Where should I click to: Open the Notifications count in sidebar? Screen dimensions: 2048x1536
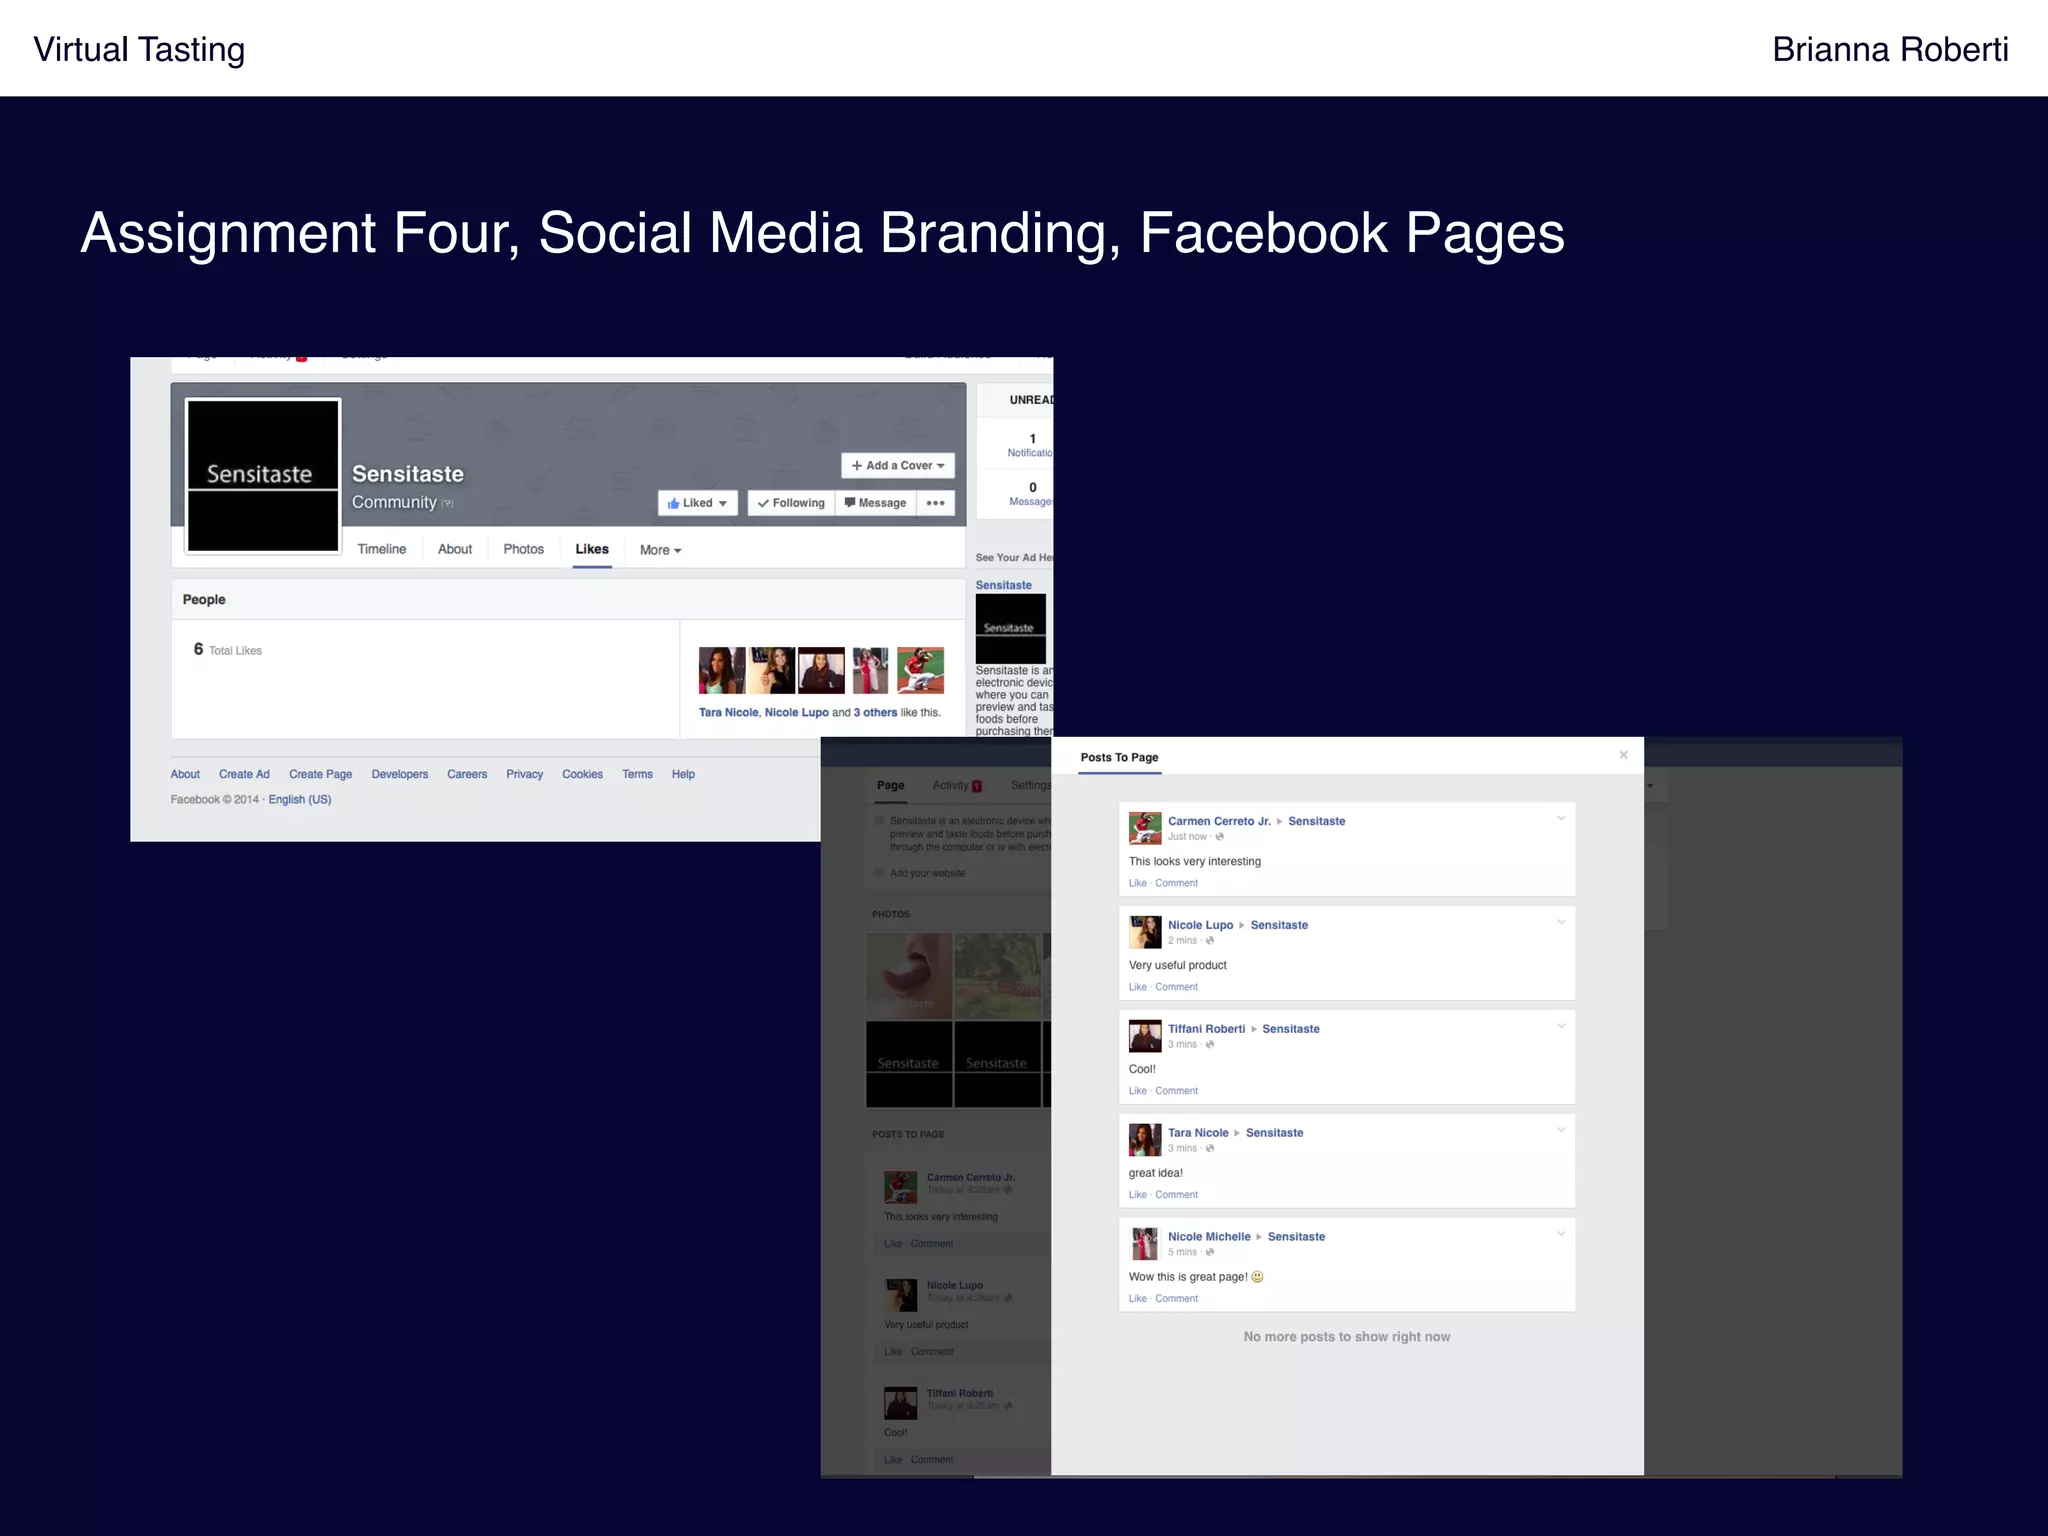[x=1031, y=445]
